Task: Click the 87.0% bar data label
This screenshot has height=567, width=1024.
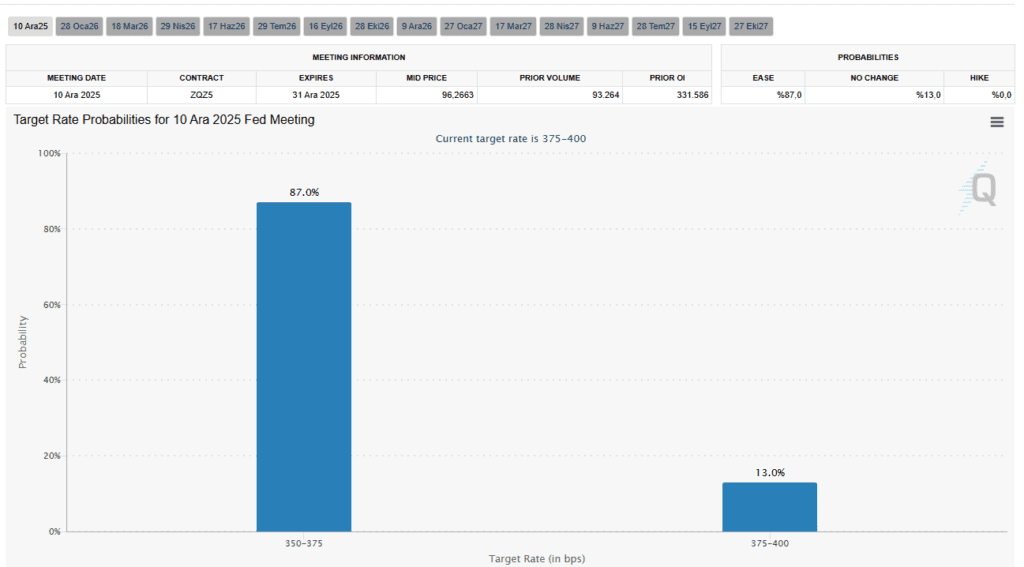Action: pos(304,192)
